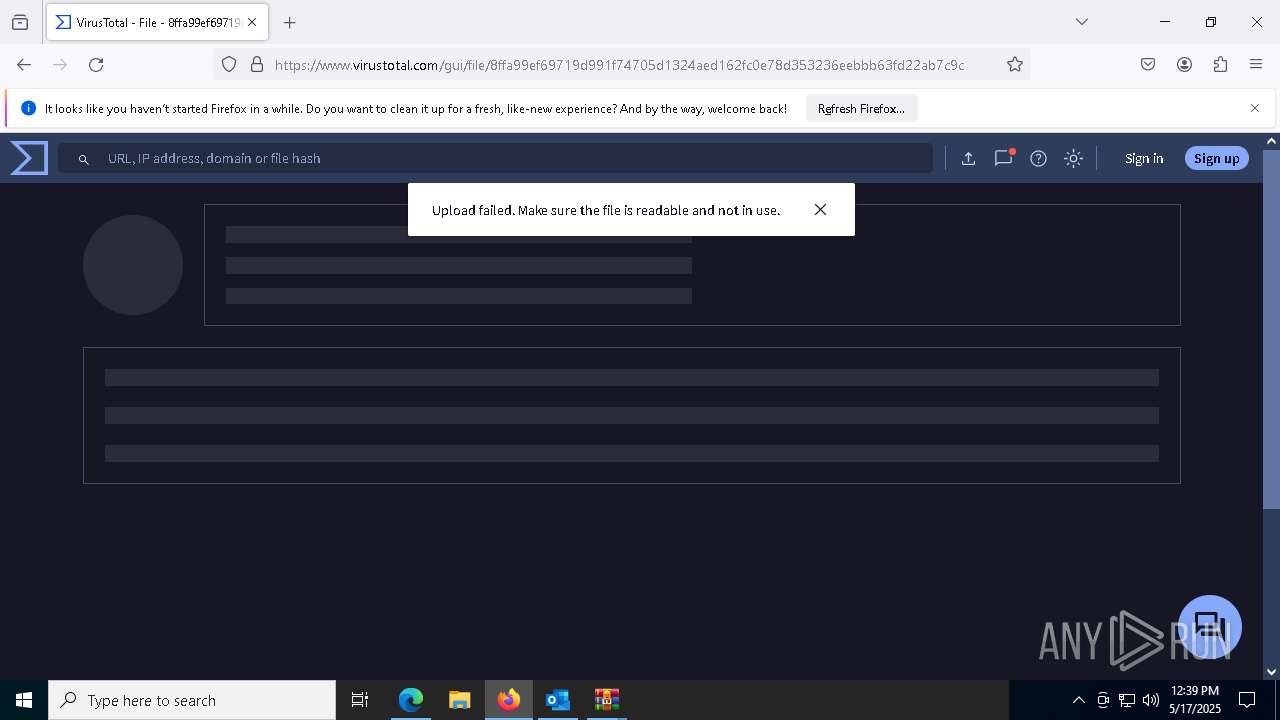Viewport: 1280px width, 720px height.
Task: Dismiss the Upload failed message
Action: coord(820,209)
